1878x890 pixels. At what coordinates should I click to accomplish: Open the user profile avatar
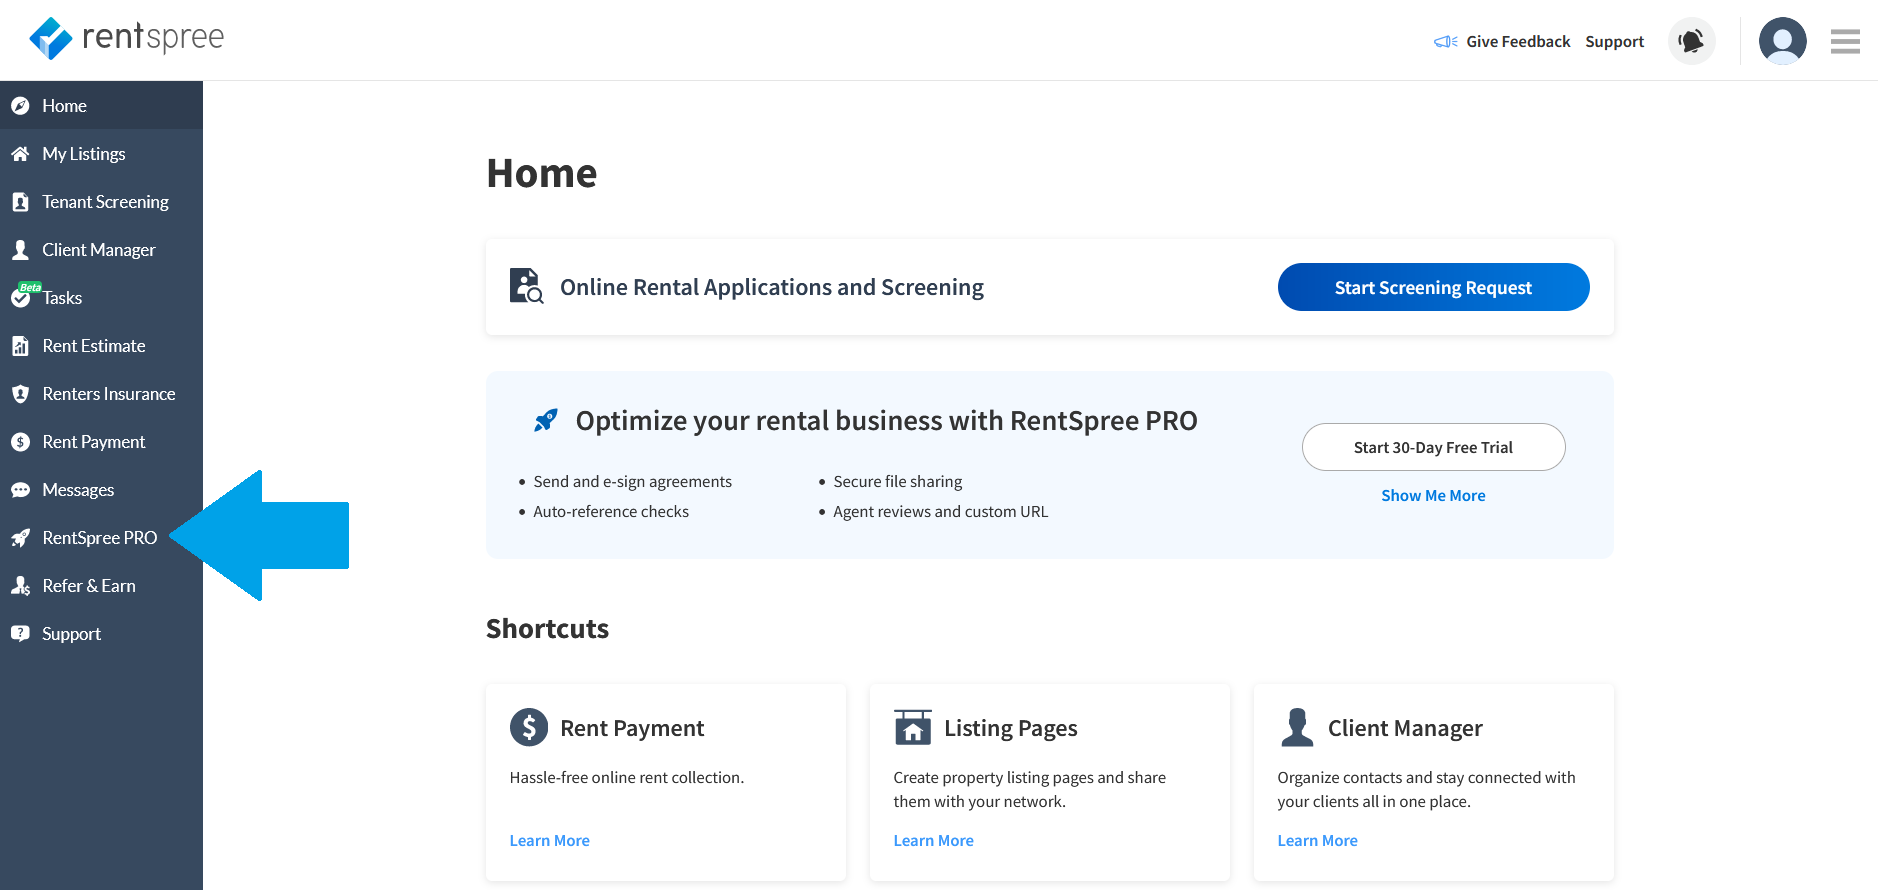click(1782, 41)
